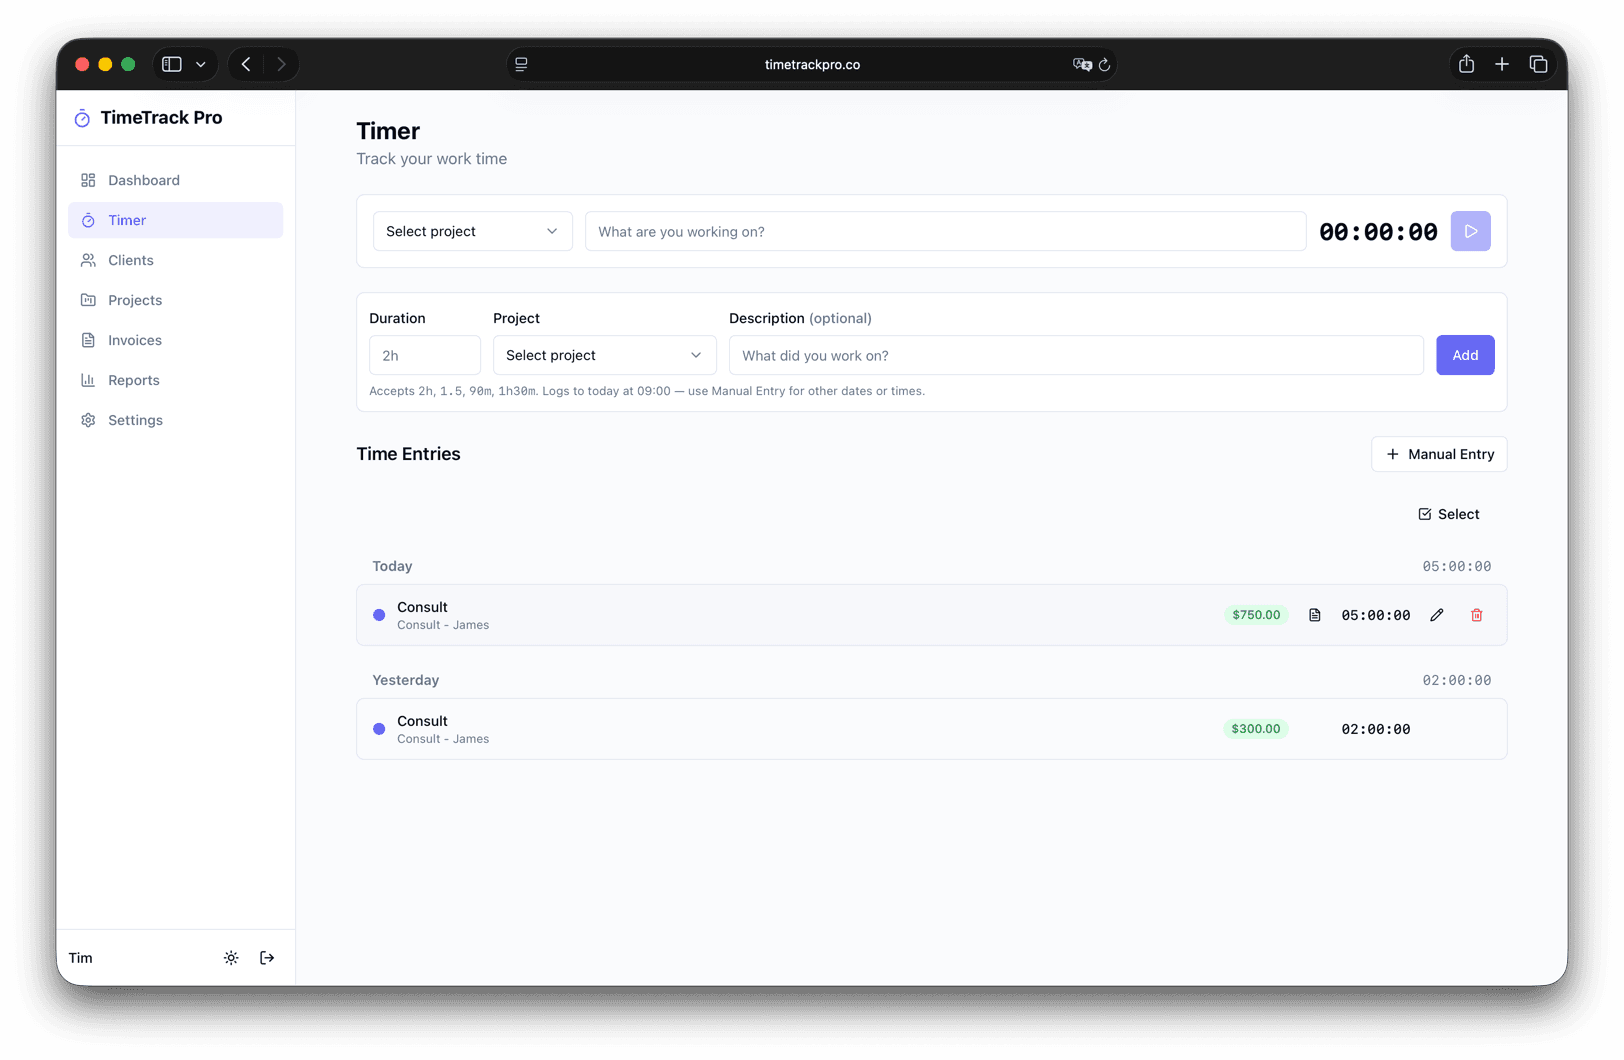Enable entry selection with Select checkbox button
The height and width of the screenshot is (1060, 1624).
(1448, 514)
